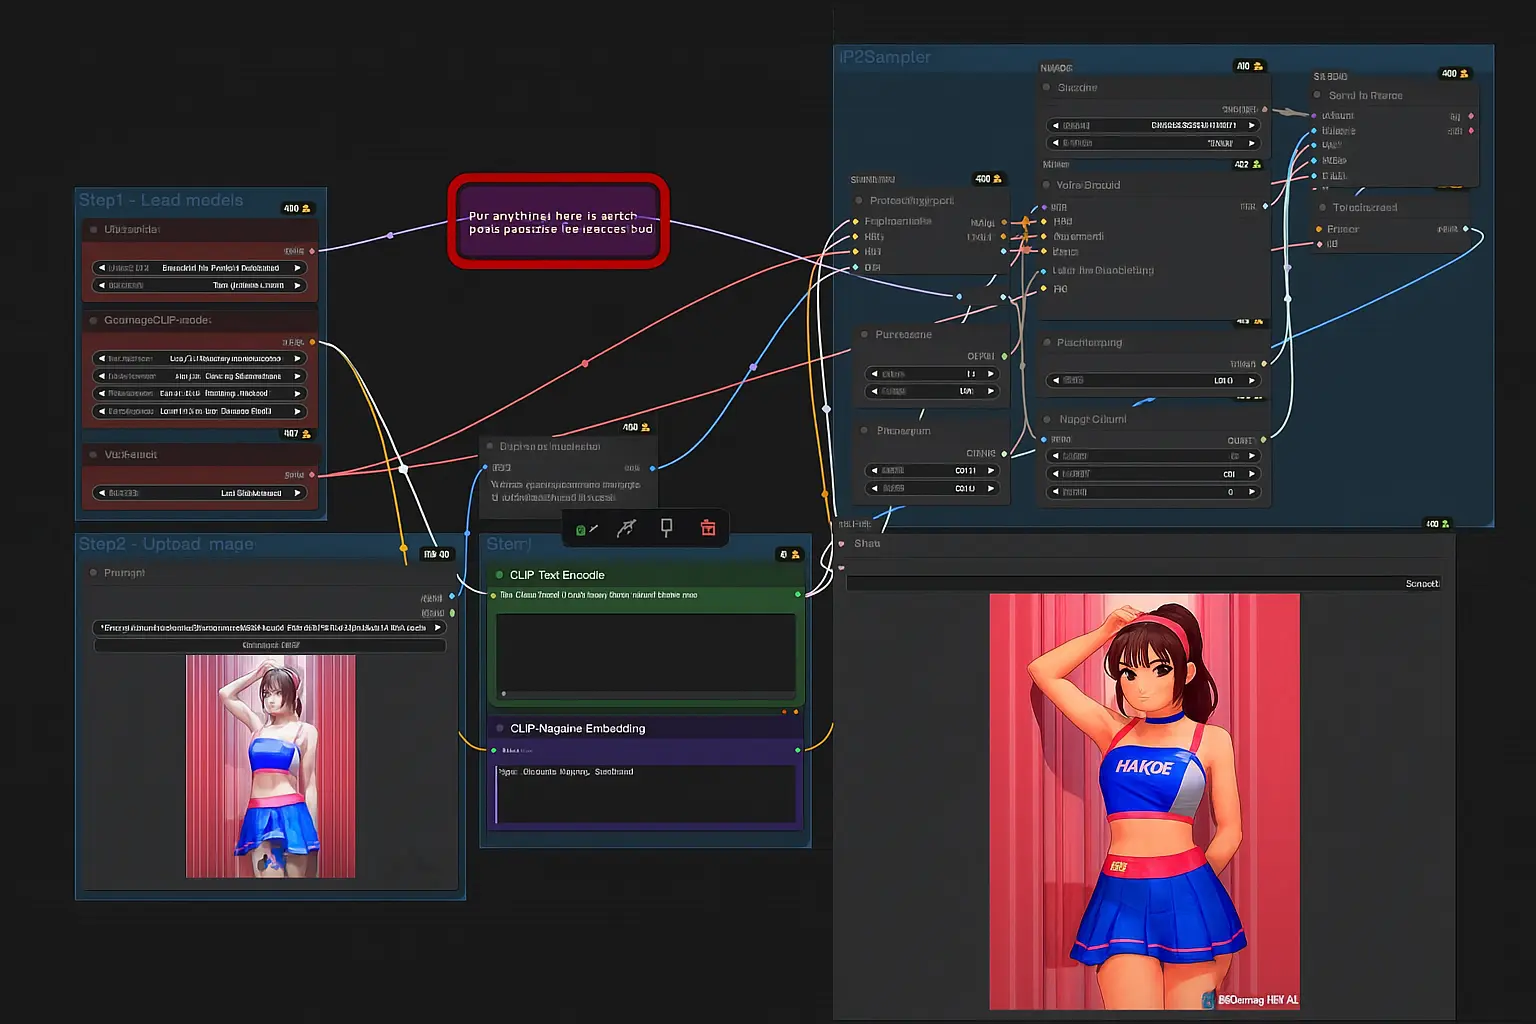Click the right arrow on Pitnargum's bottom row
This screenshot has width=1536, height=1024.
[x=991, y=488]
